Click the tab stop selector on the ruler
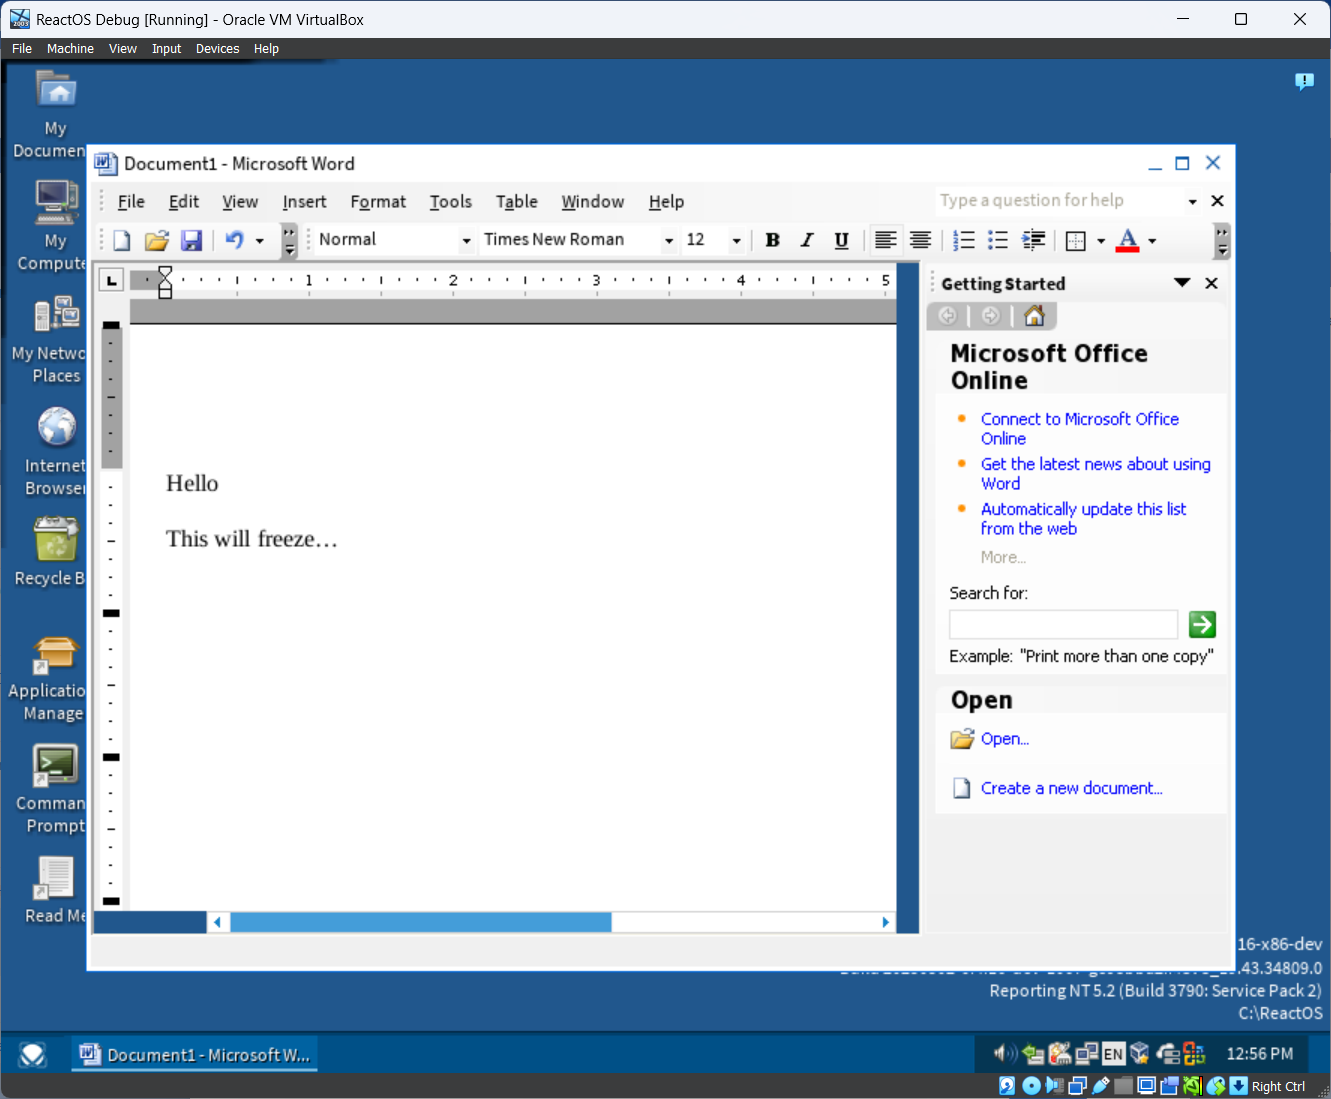Image resolution: width=1331 pixels, height=1099 pixels. (x=111, y=281)
